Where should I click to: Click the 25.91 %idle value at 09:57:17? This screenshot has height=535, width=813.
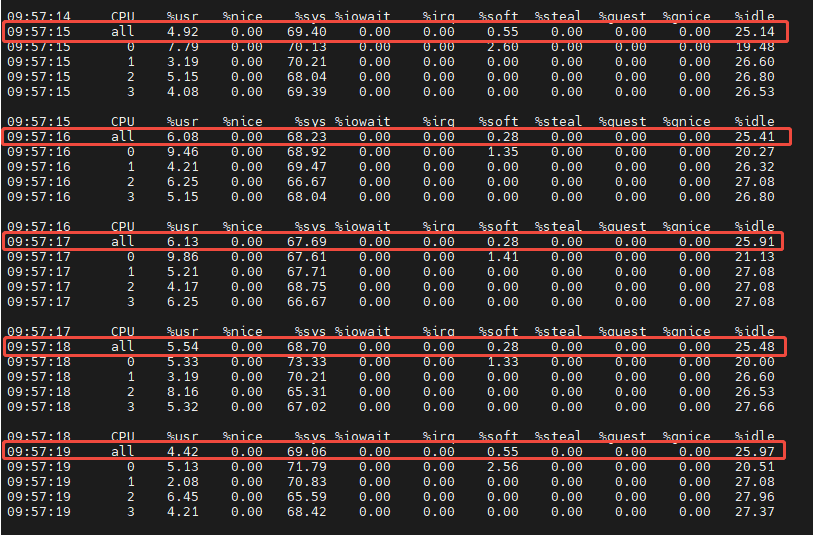(x=754, y=242)
